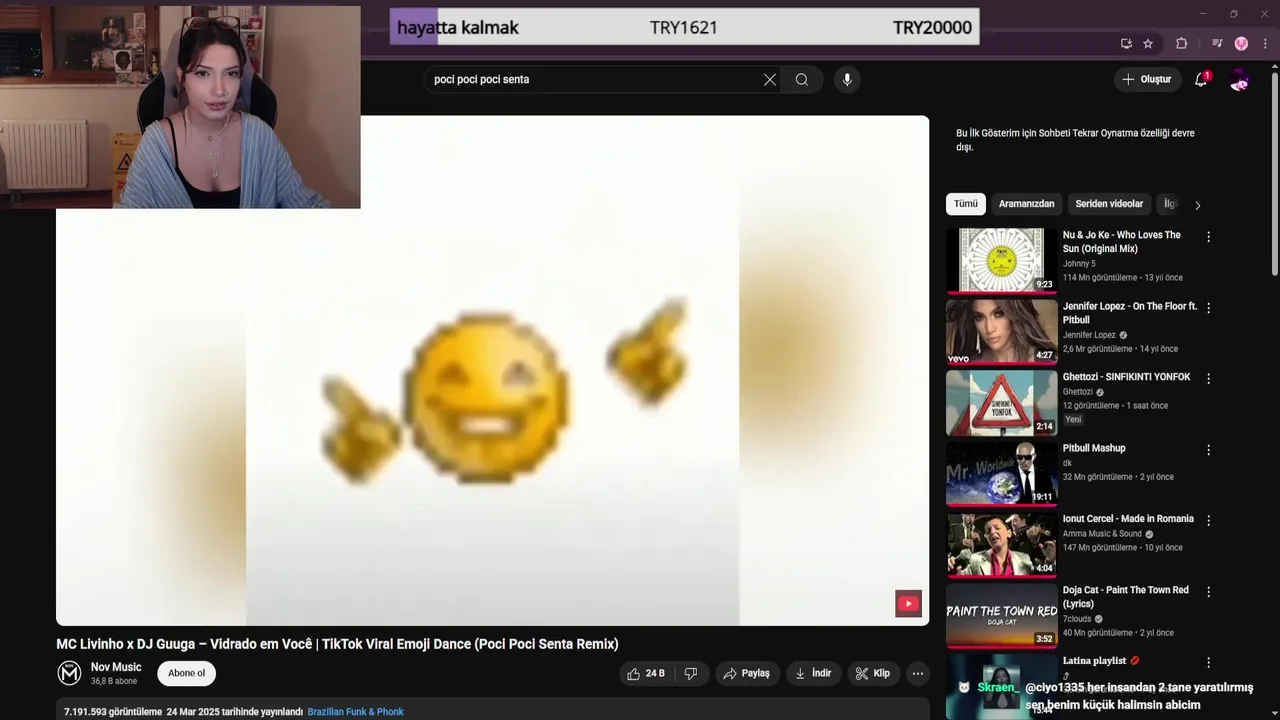Select the Tümü filter chip

tap(966, 204)
